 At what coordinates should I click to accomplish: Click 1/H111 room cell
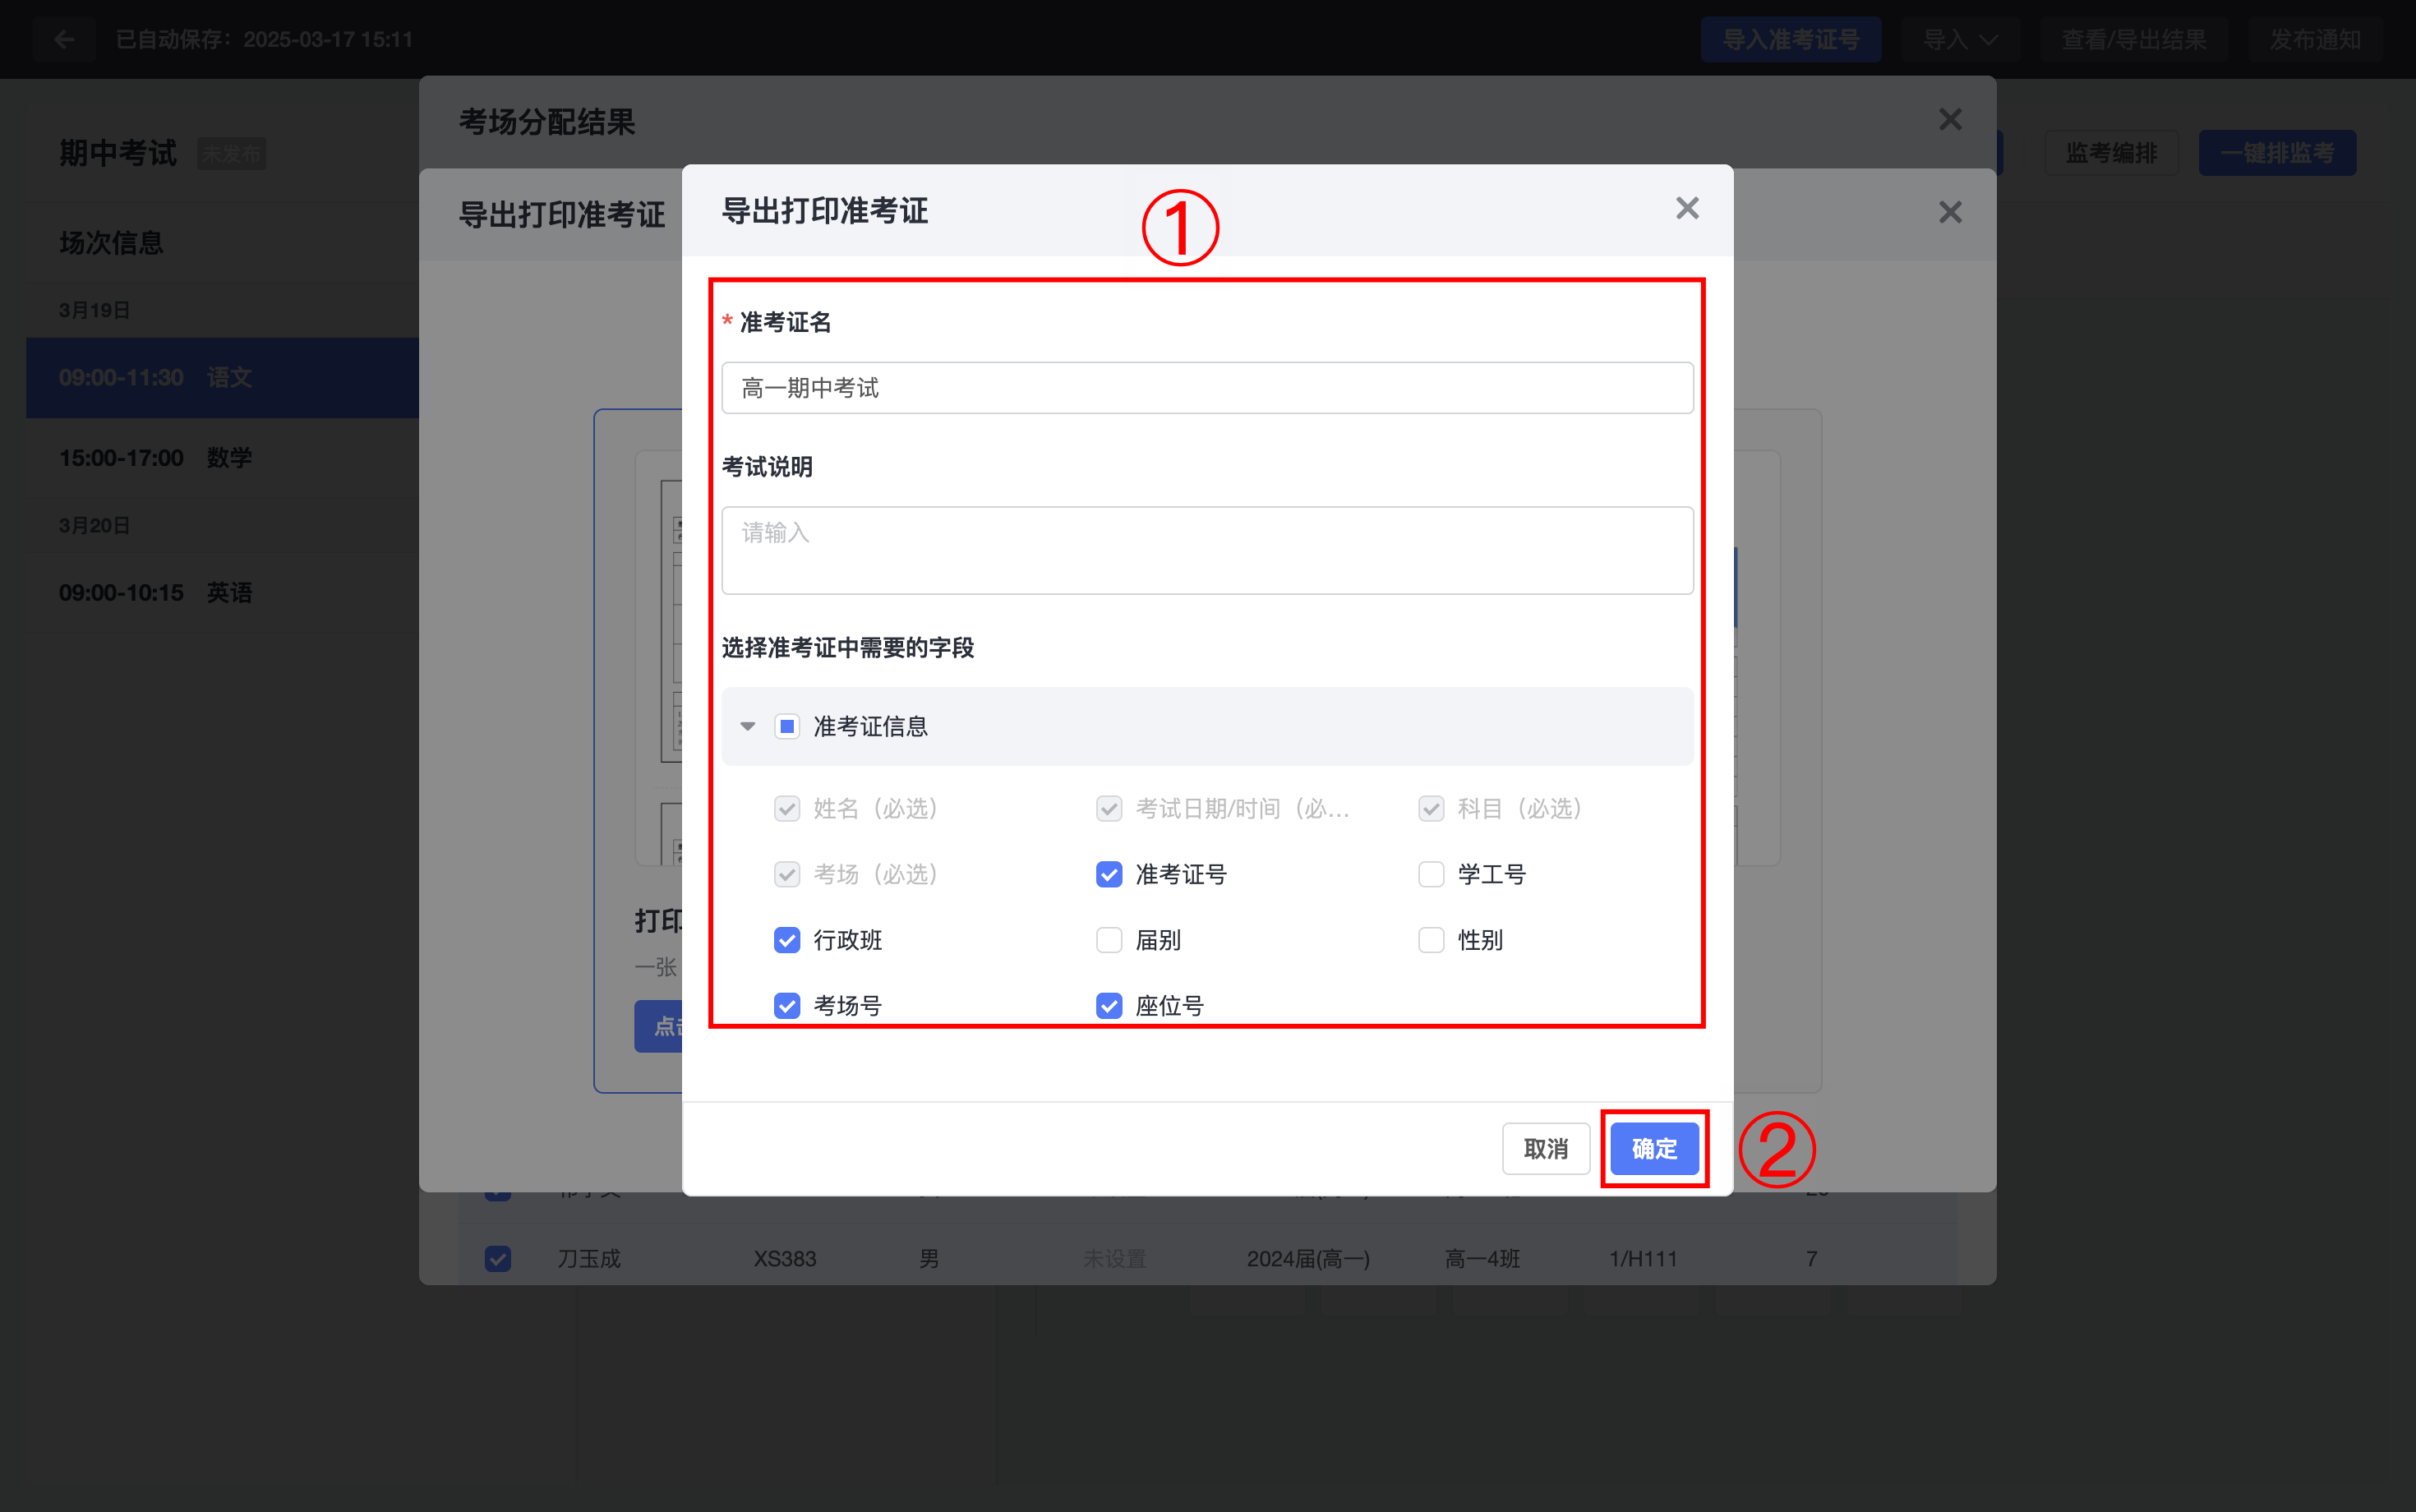click(x=1643, y=1259)
